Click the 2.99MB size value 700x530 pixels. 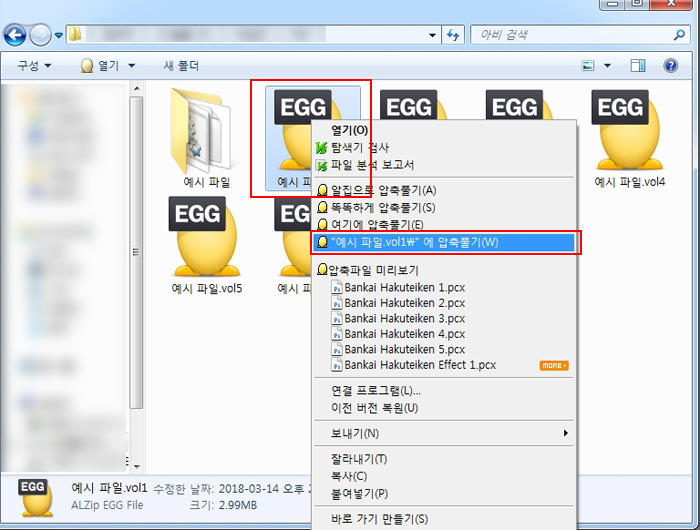[236, 505]
